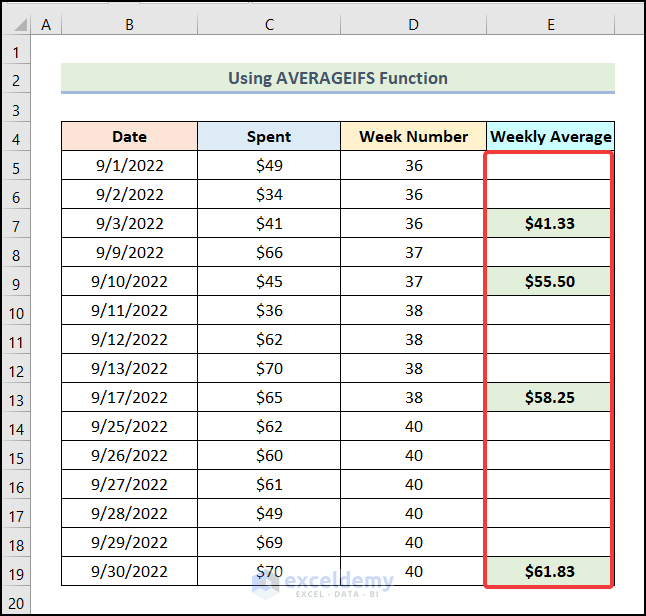Click the Weekly Average header cell
This screenshot has height=616, width=646.
click(550, 136)
